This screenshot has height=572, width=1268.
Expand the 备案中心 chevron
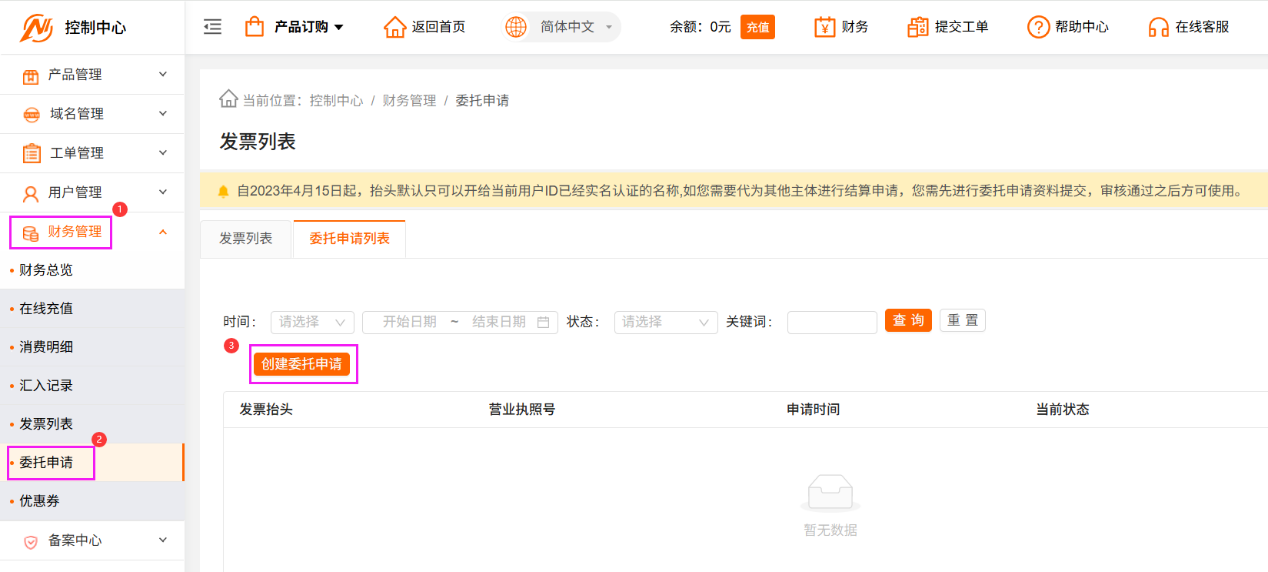pyautogui.click(x=163, y=540)
